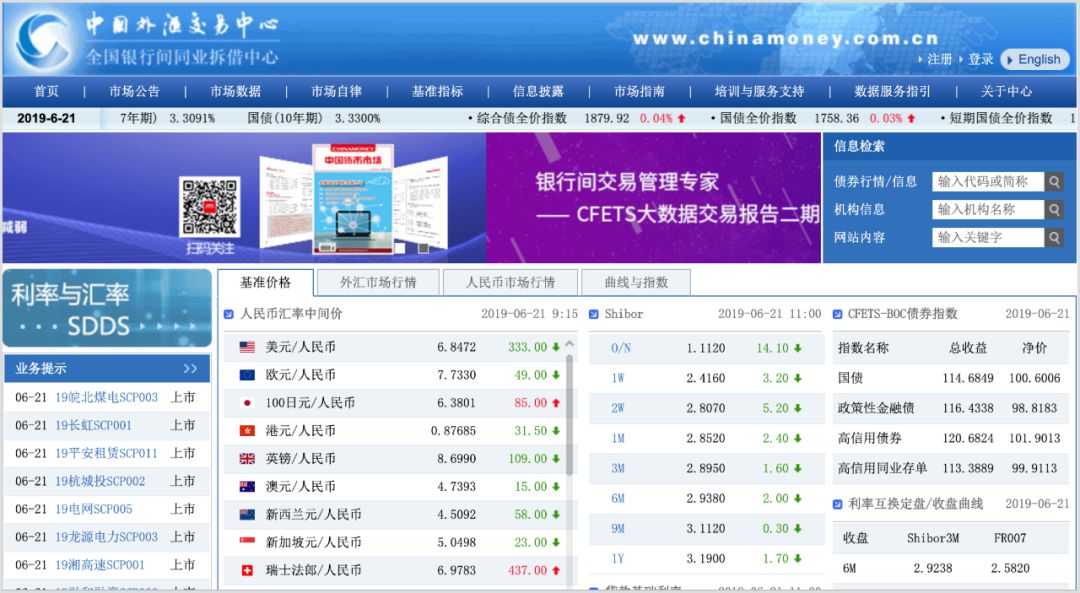
Task: Click the 网站内容 search magnifier icon
Action: tap(1053, 237)
